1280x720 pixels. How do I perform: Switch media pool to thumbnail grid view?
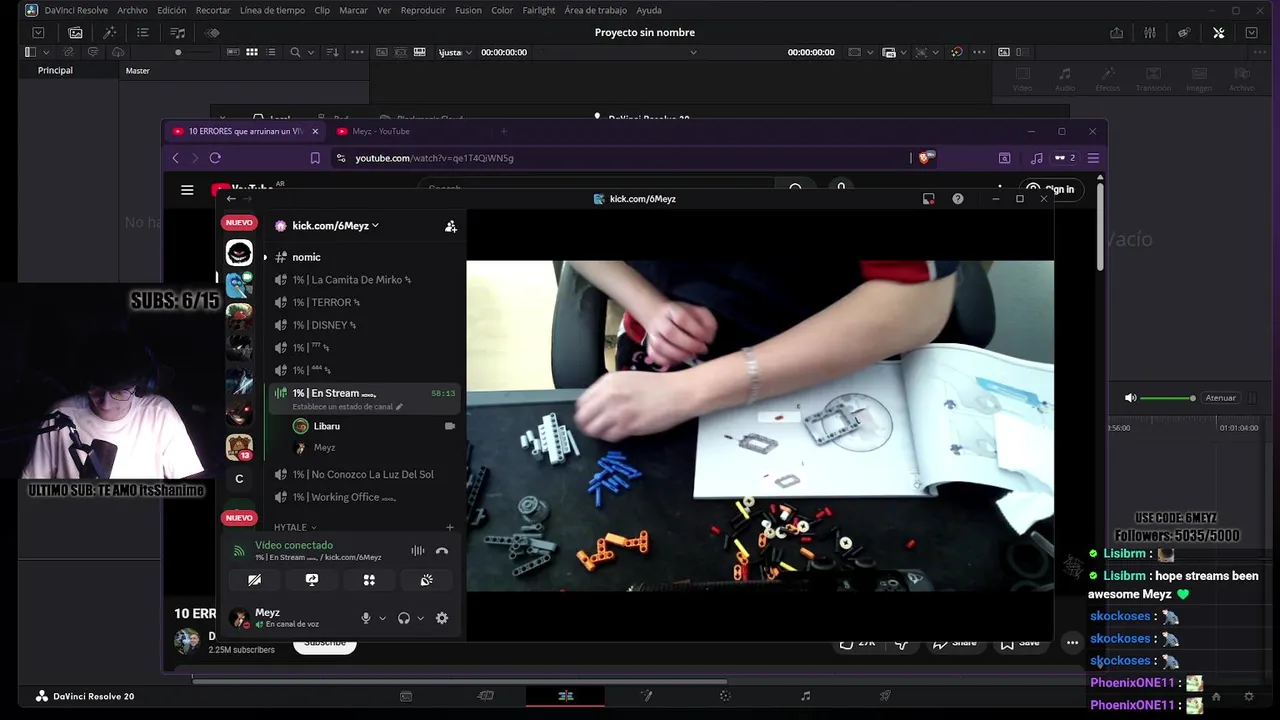[x=252, y=52]
